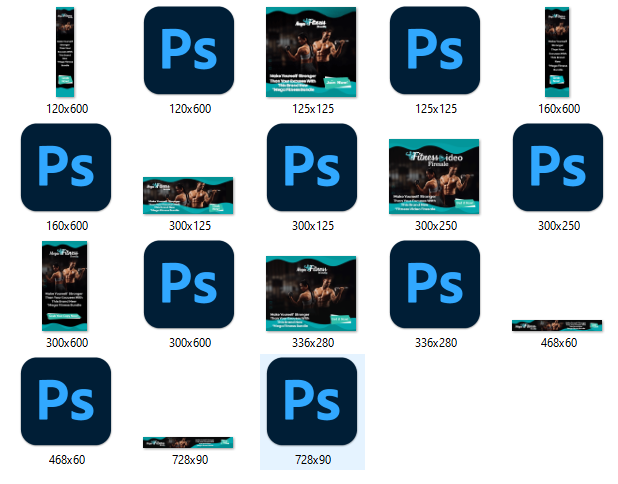Select the 300x125 Photoshop PSD file icon
The height and width of the screenshot is (484, 618).
(312, 168)
